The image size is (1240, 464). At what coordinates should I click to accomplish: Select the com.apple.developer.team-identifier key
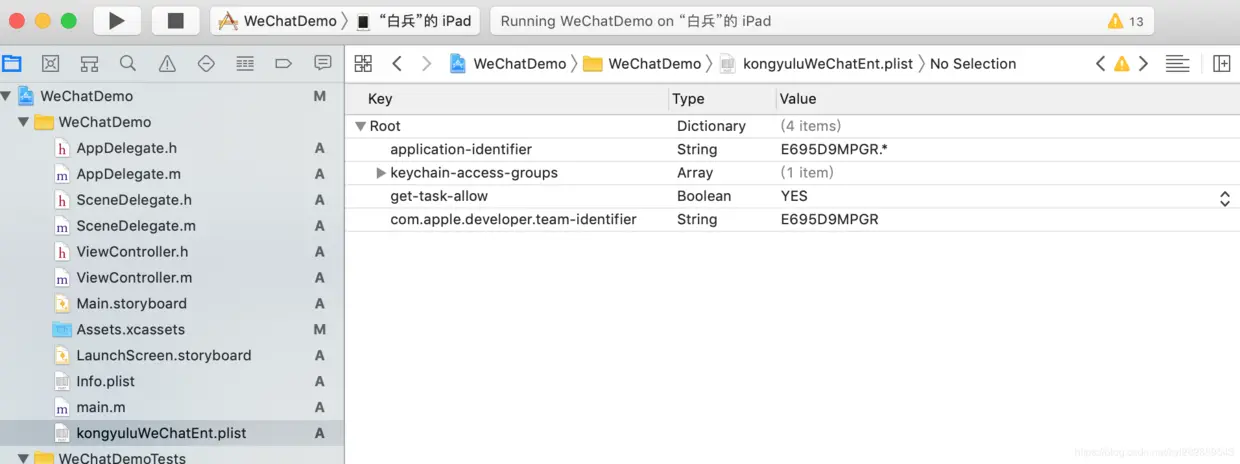tap(513, 219)
